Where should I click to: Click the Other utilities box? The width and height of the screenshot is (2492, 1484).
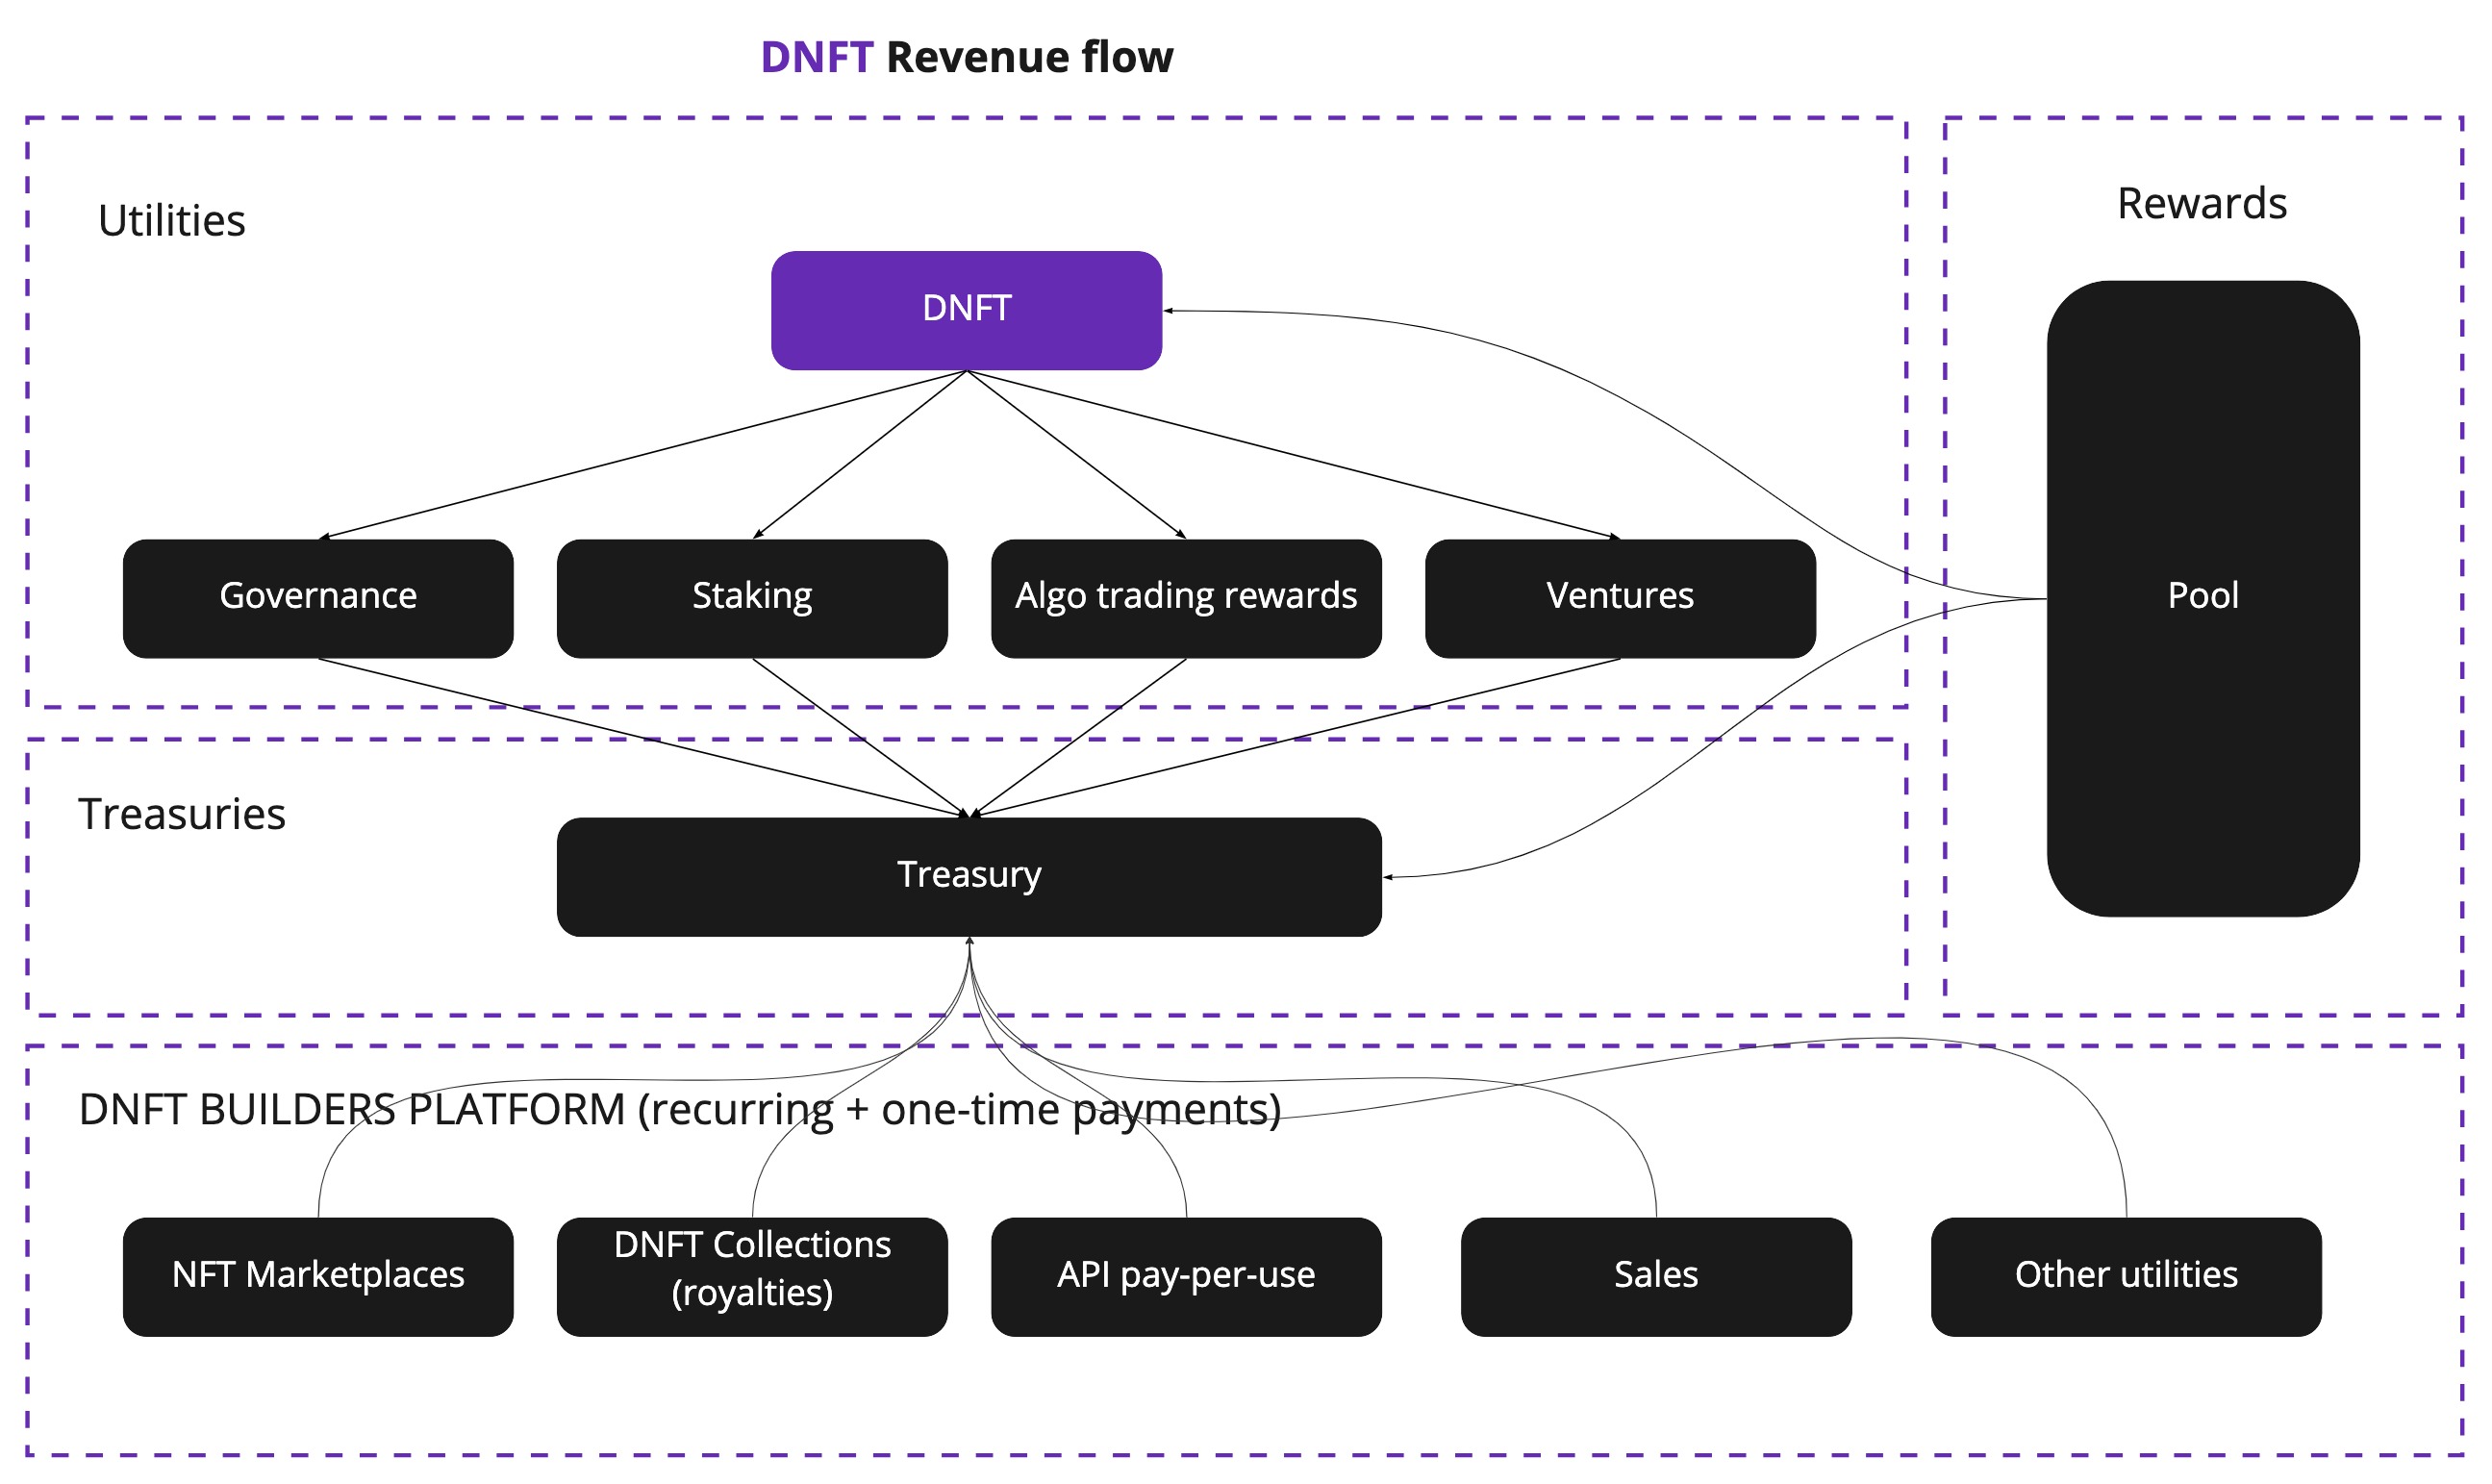tap(2127, 1278)
